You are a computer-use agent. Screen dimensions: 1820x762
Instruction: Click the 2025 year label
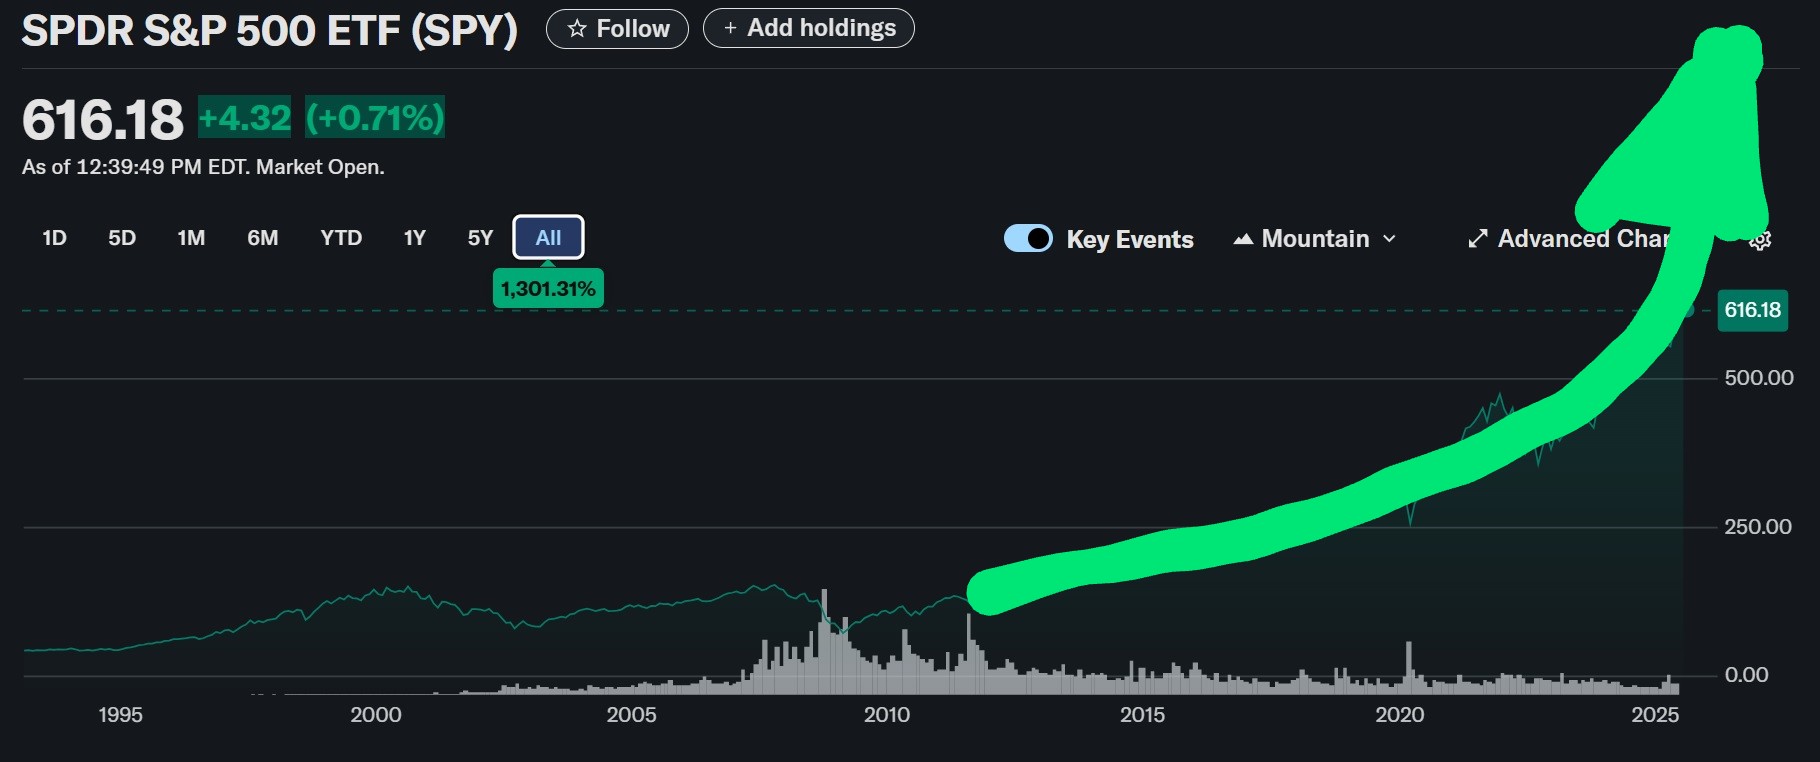coord(1655,715)
